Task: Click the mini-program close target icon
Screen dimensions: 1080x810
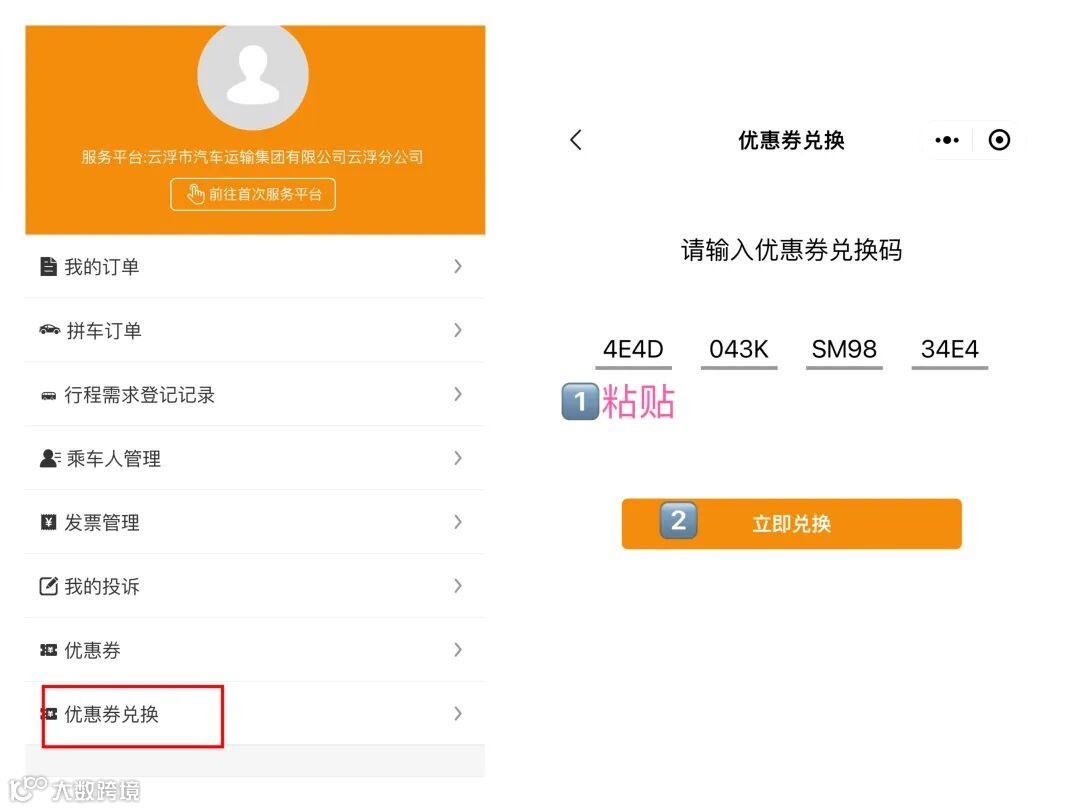Action: pos(999,140)
